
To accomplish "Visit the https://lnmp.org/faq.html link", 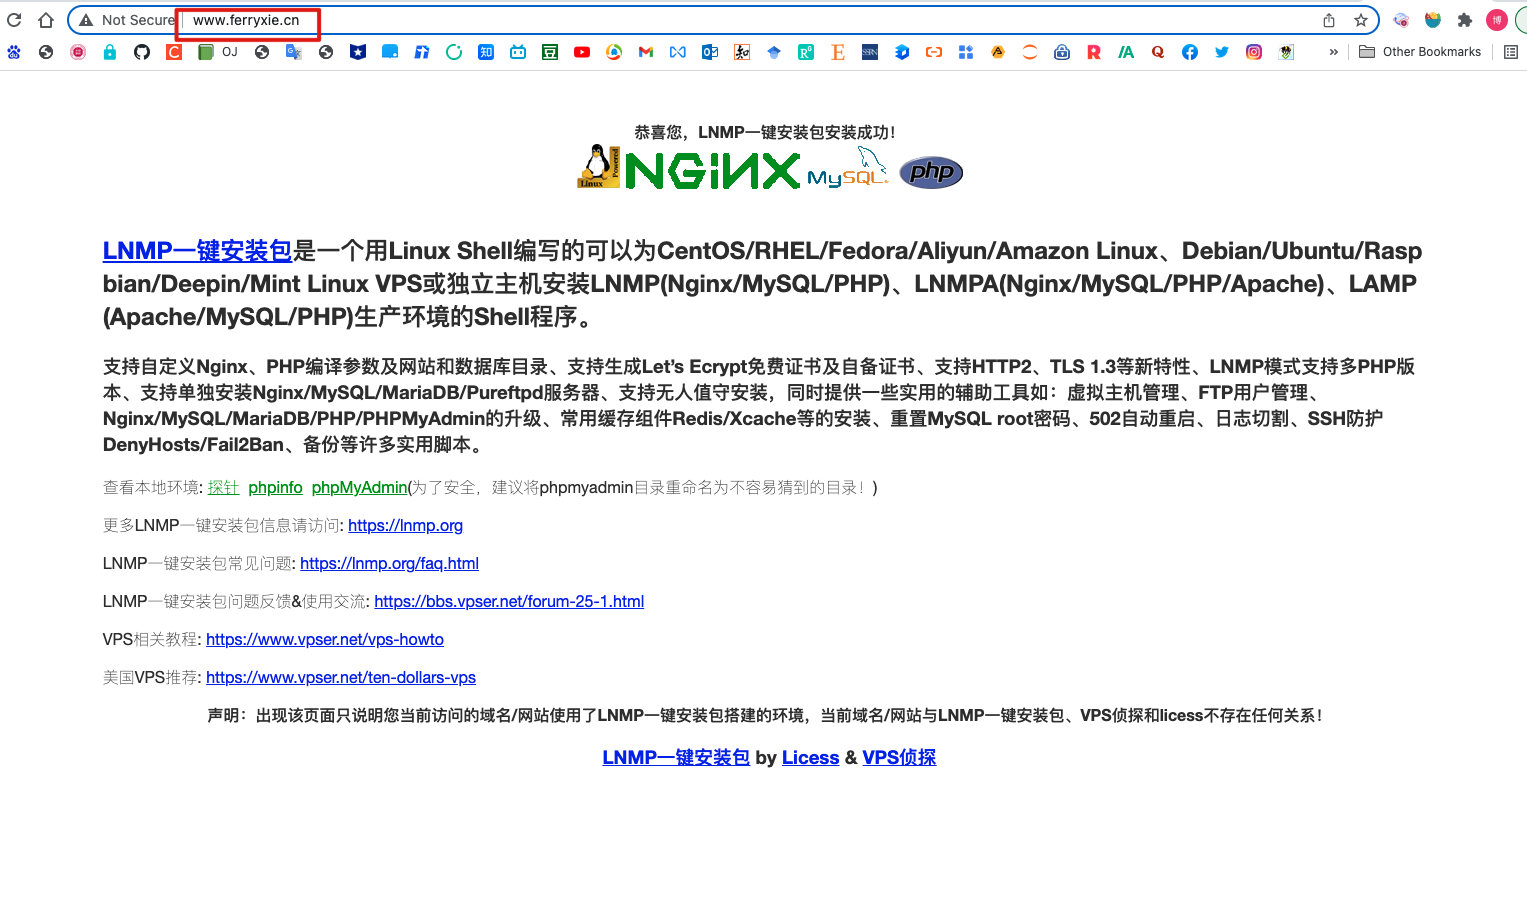I will [x=389, y=564].
